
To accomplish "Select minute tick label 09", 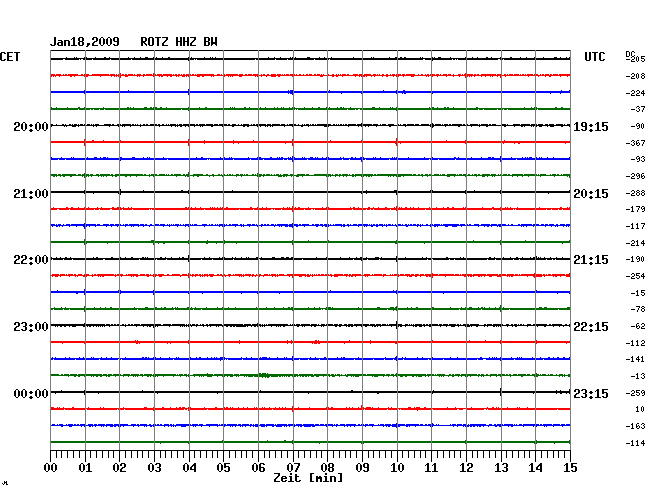I will click(x=362, y=468).
